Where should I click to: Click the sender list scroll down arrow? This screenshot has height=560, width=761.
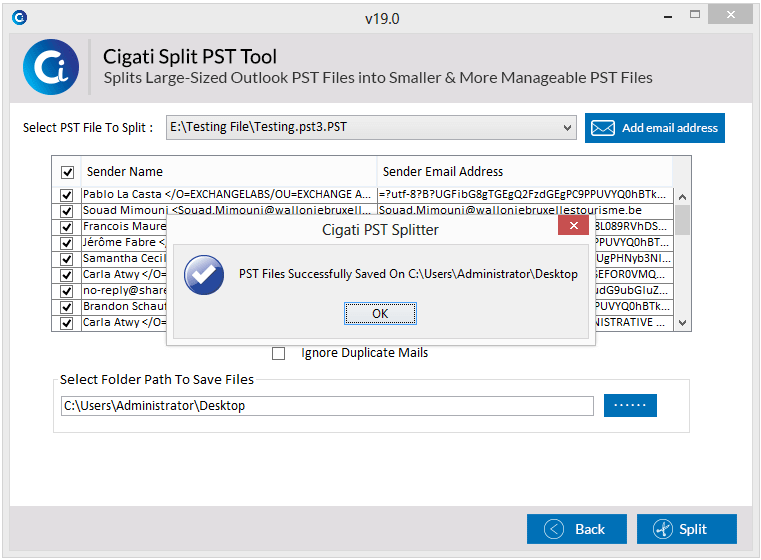(x=682, y=323)
